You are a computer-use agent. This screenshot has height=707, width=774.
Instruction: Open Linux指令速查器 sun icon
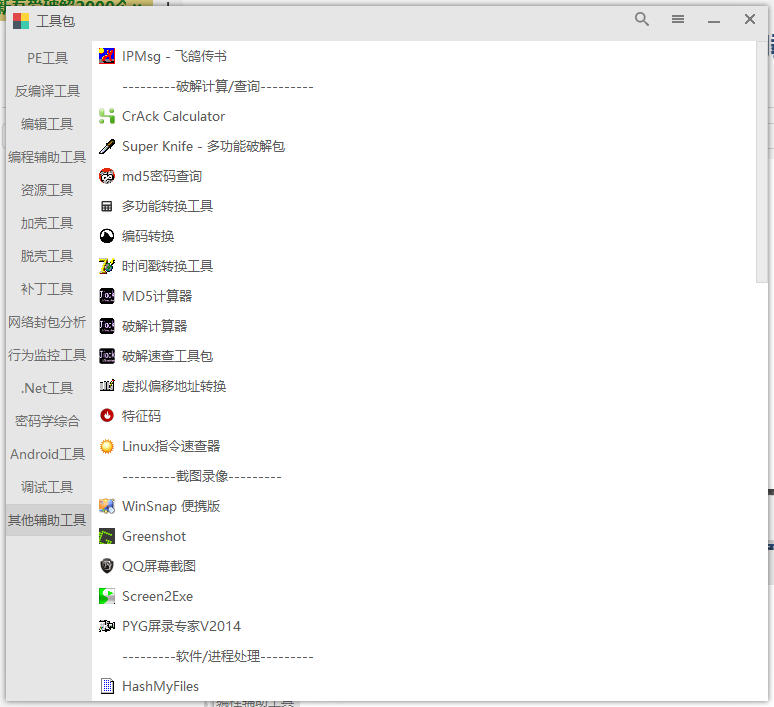[107, 446]
